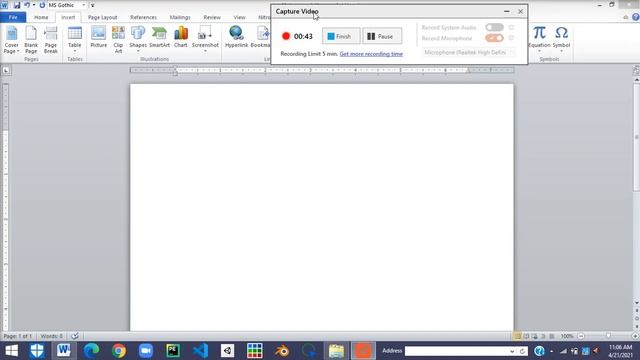
Task: Insert a Hyperlink
Action: click(x=237, y=37)
